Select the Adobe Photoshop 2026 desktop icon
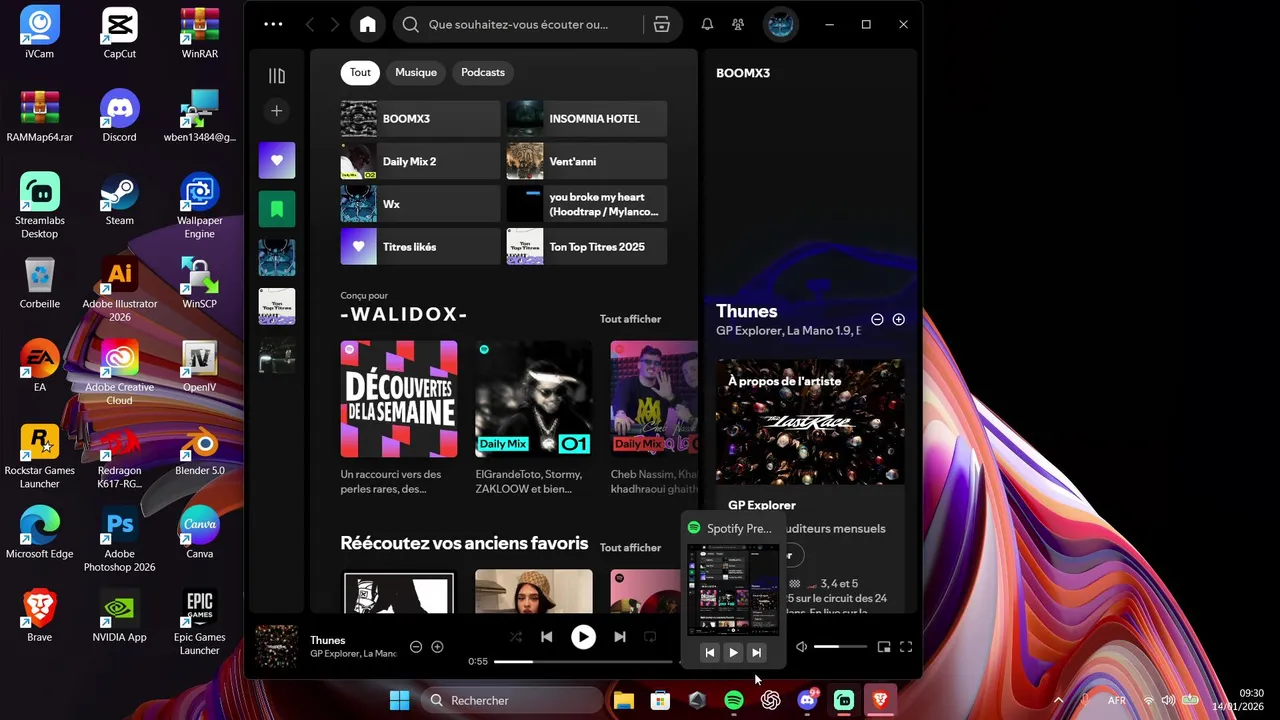 (x=119, y=539)
